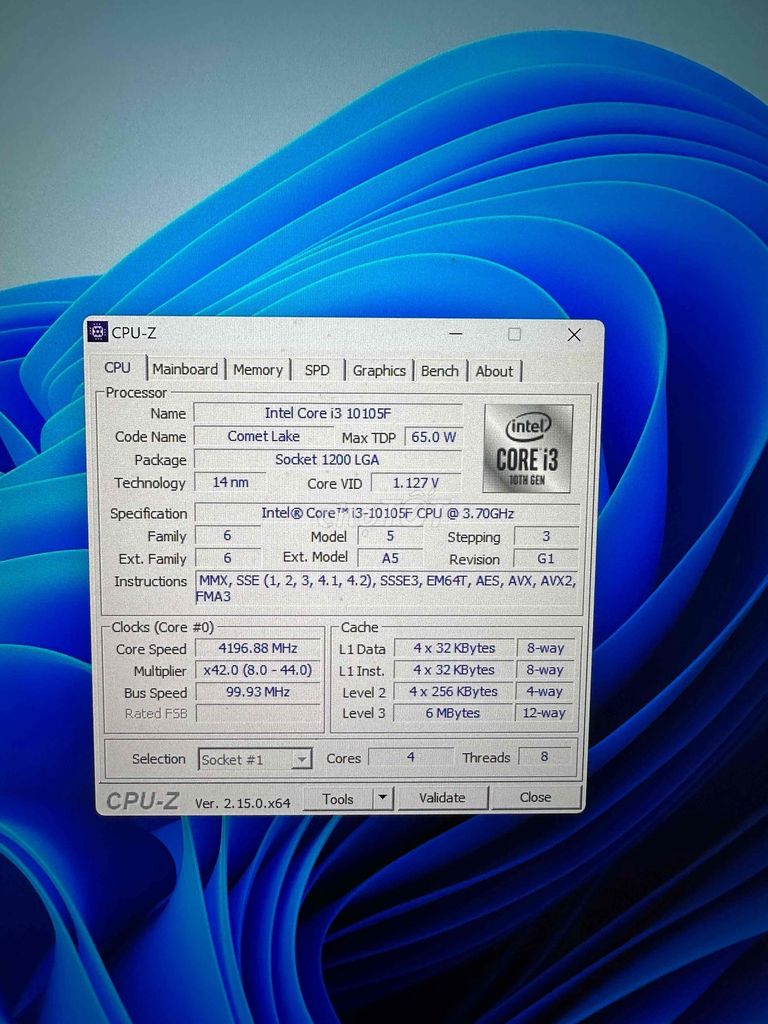Click the L1 Inst. 8-way associativity cell

click(545, 670)
